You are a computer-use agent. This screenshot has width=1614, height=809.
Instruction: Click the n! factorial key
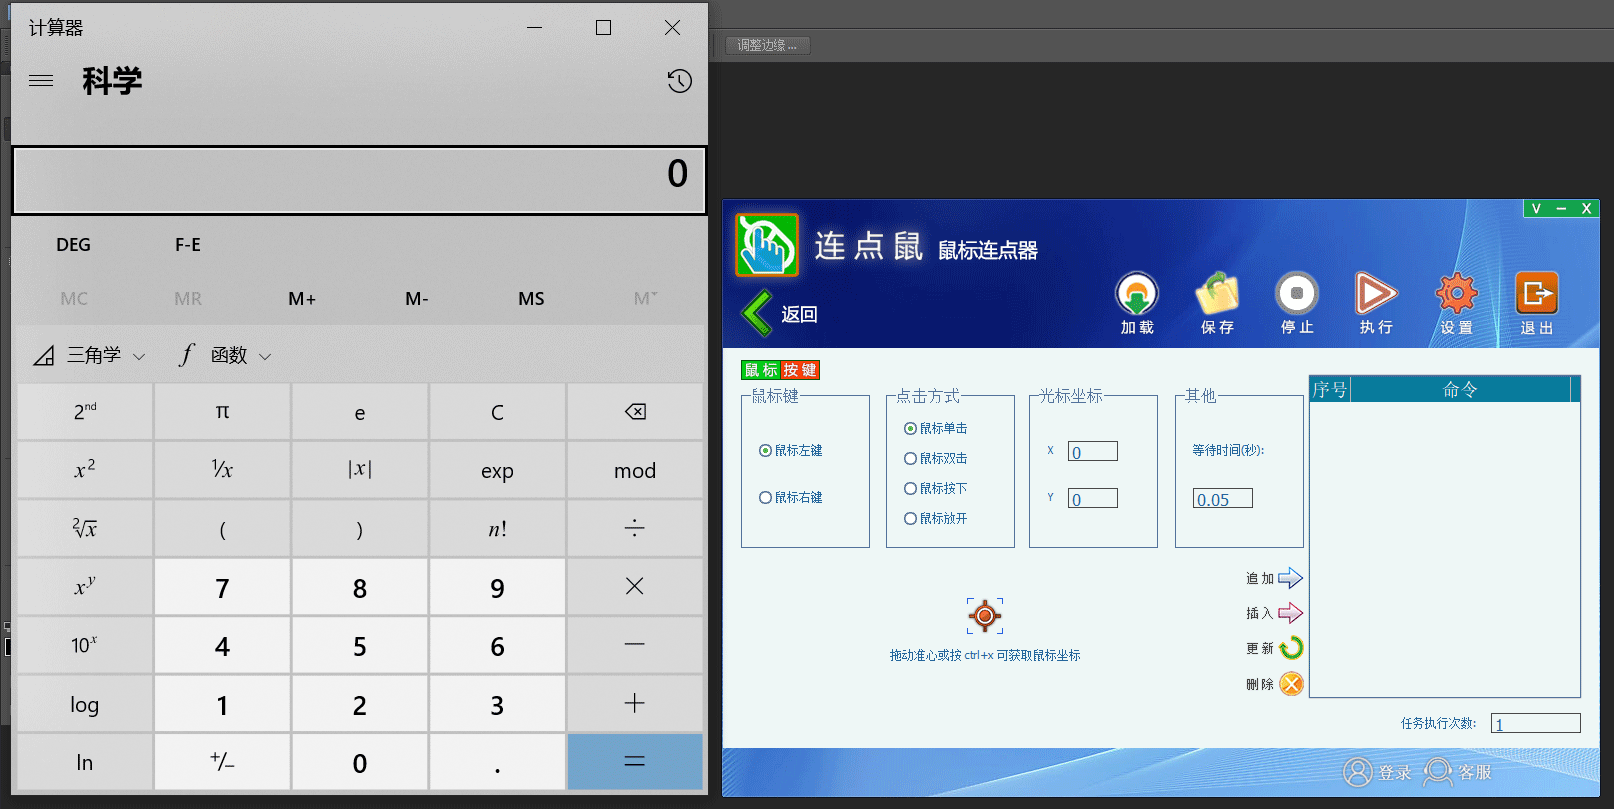pyautogui.click(x=497, y=528)
